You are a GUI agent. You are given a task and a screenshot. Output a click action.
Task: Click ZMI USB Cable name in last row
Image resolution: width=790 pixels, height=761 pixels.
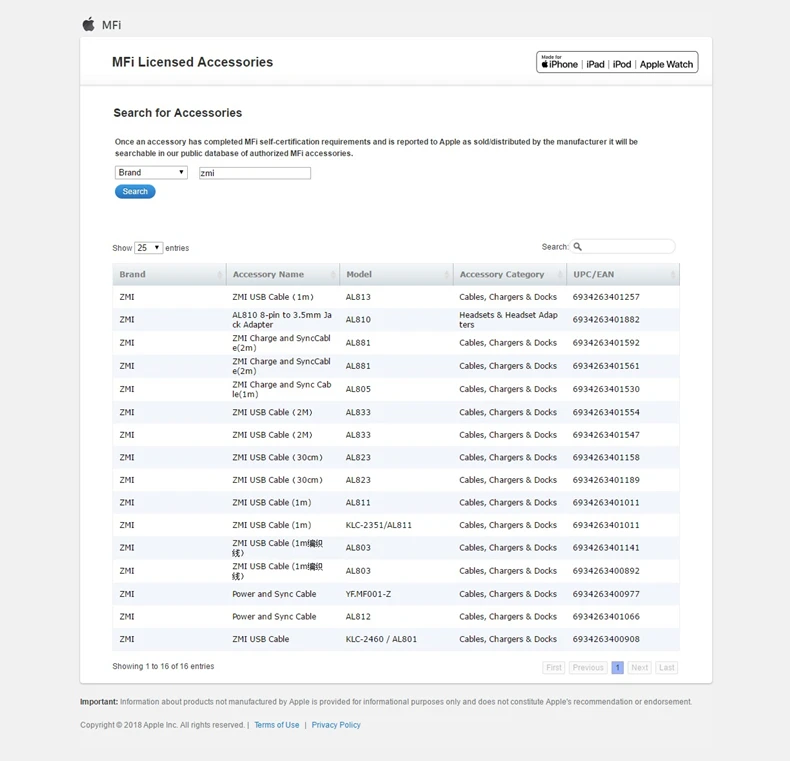(x=260, y=639)
